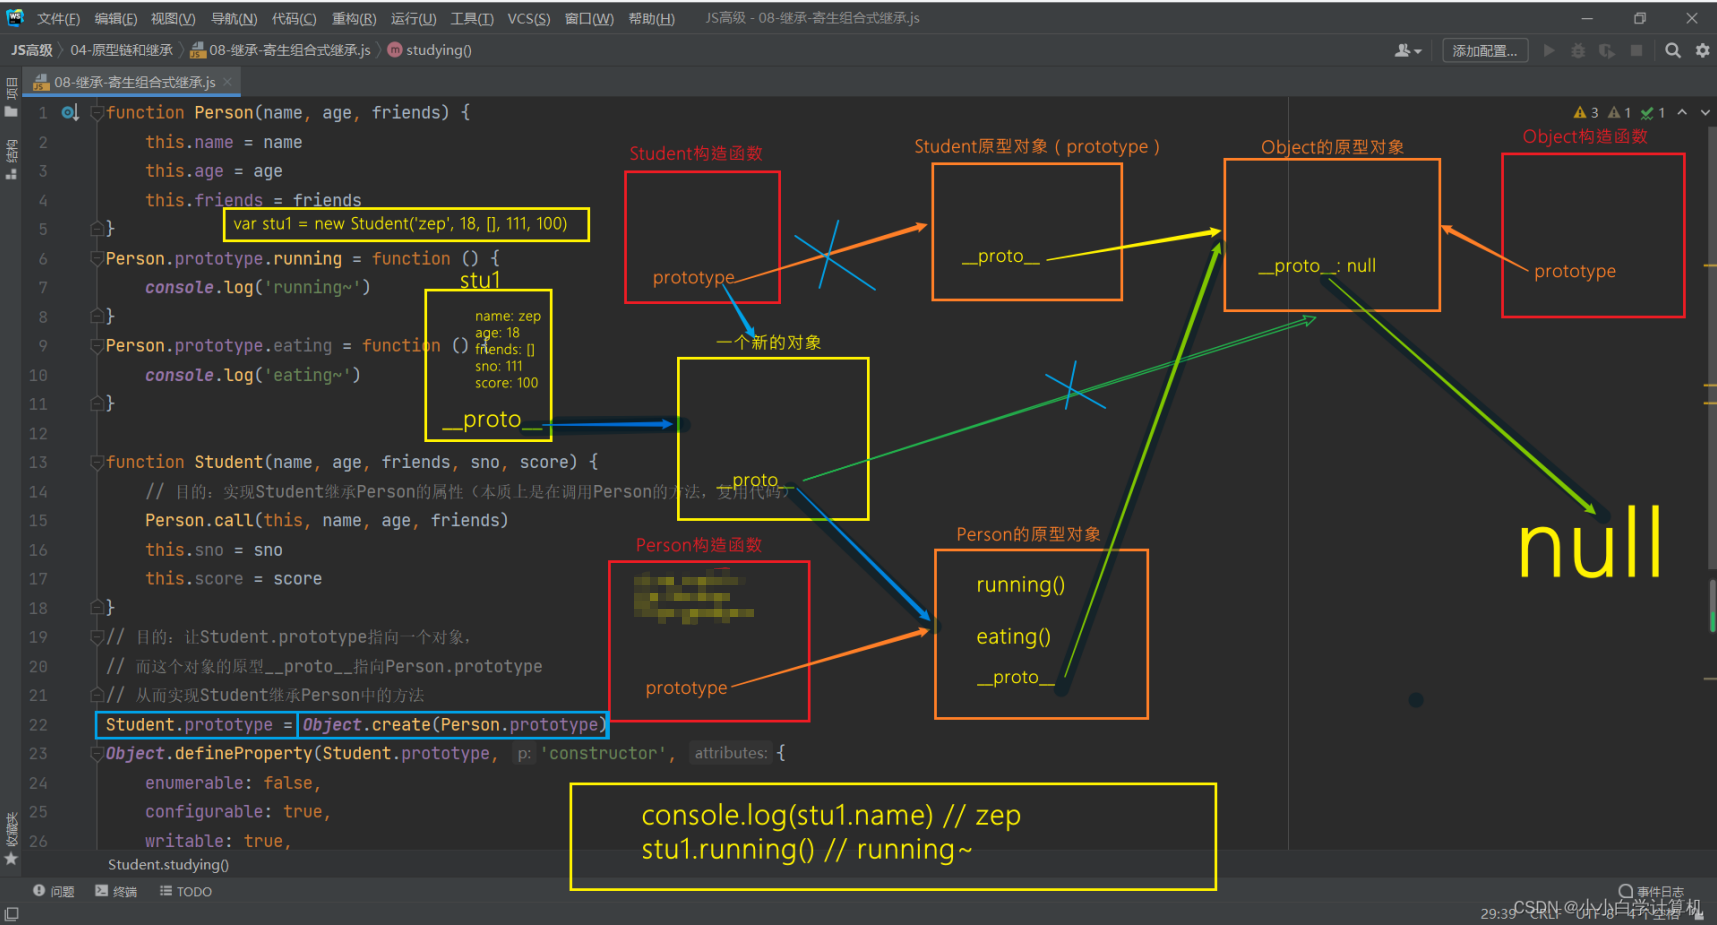Click code line 22 Student.prototype text
1717x925 pixels.
[x=189, y=725]
